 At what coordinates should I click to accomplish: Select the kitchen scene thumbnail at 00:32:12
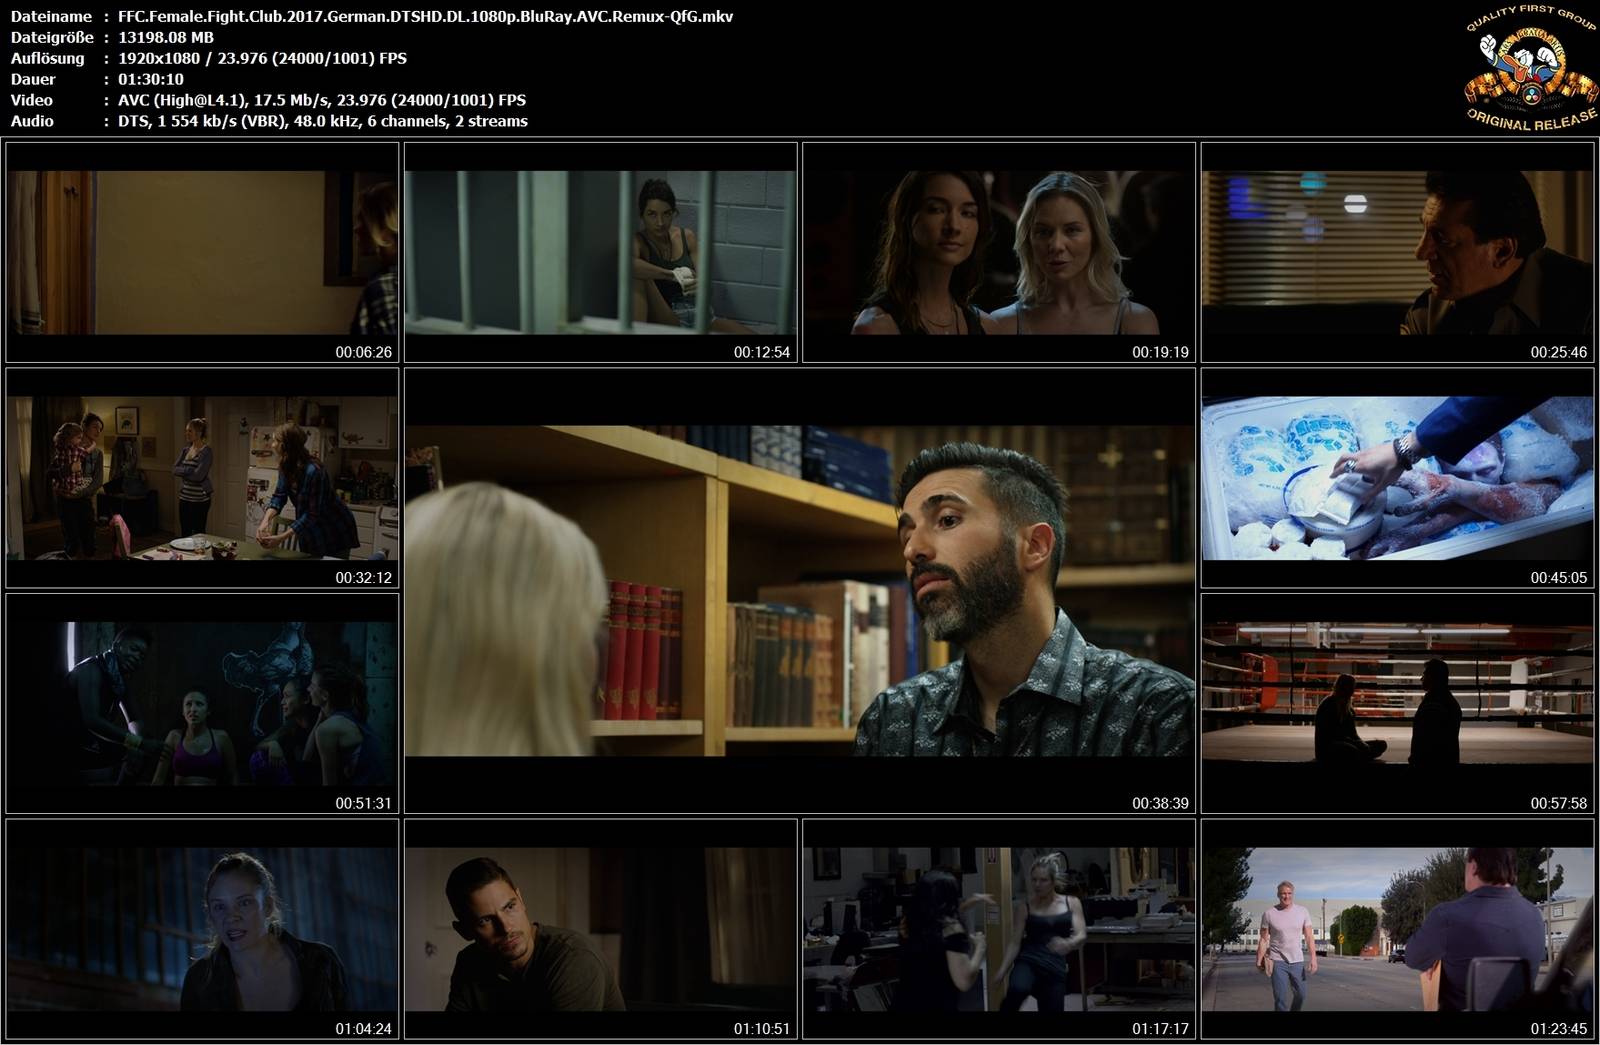click(202, 478)
